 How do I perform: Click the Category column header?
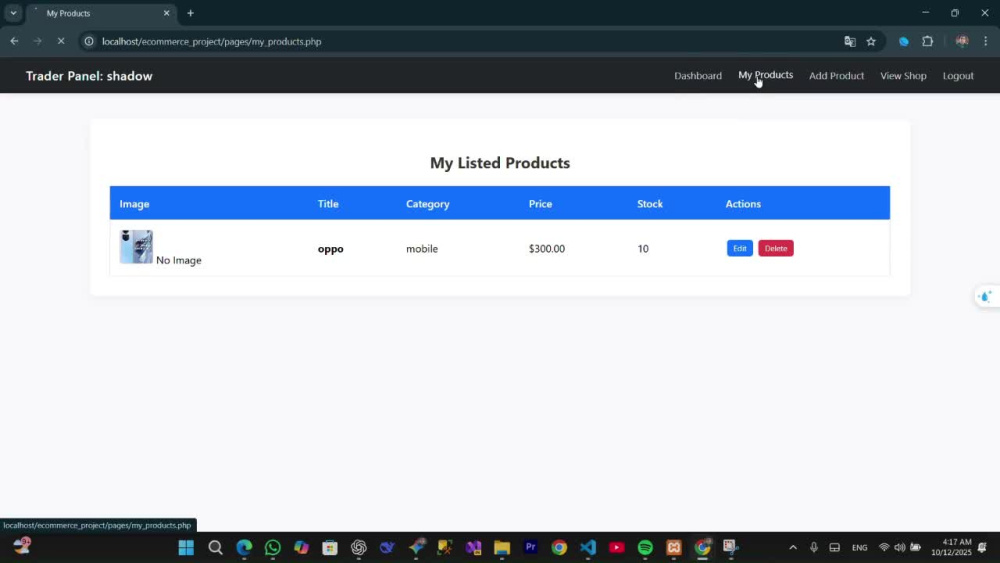427,204
